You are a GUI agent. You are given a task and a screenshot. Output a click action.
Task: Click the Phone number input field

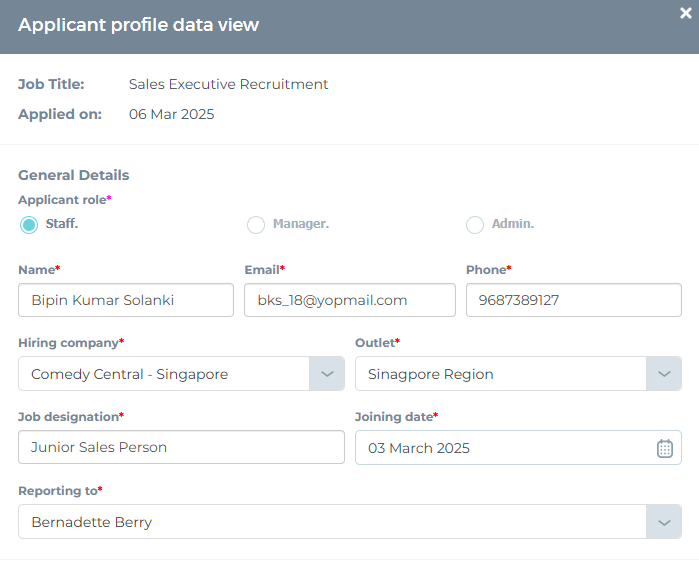[x=573, y=300]
